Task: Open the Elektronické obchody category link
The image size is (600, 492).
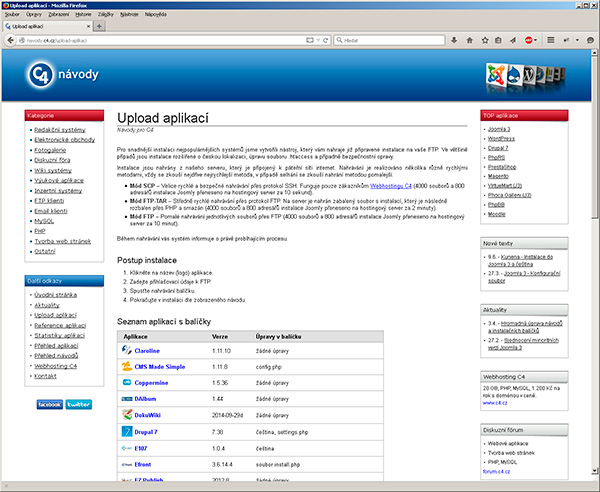Action: pyautogui.click(x=65, y=140)
